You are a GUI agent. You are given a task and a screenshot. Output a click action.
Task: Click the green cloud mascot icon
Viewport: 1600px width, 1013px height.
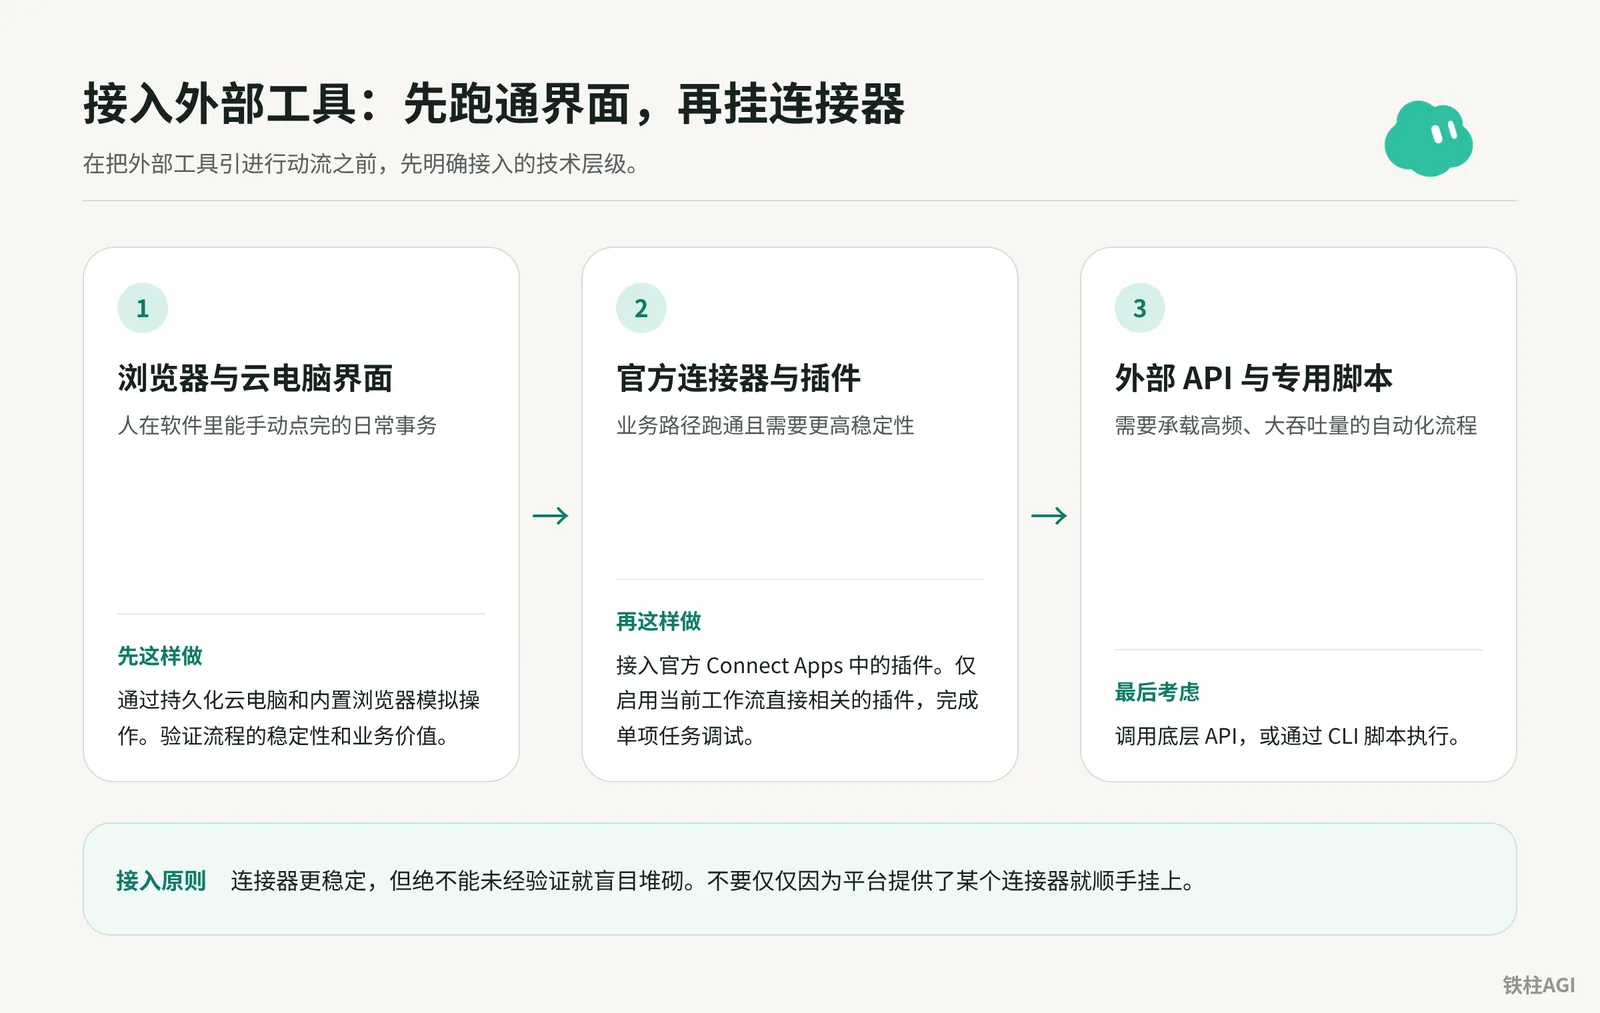[1428, 139]
